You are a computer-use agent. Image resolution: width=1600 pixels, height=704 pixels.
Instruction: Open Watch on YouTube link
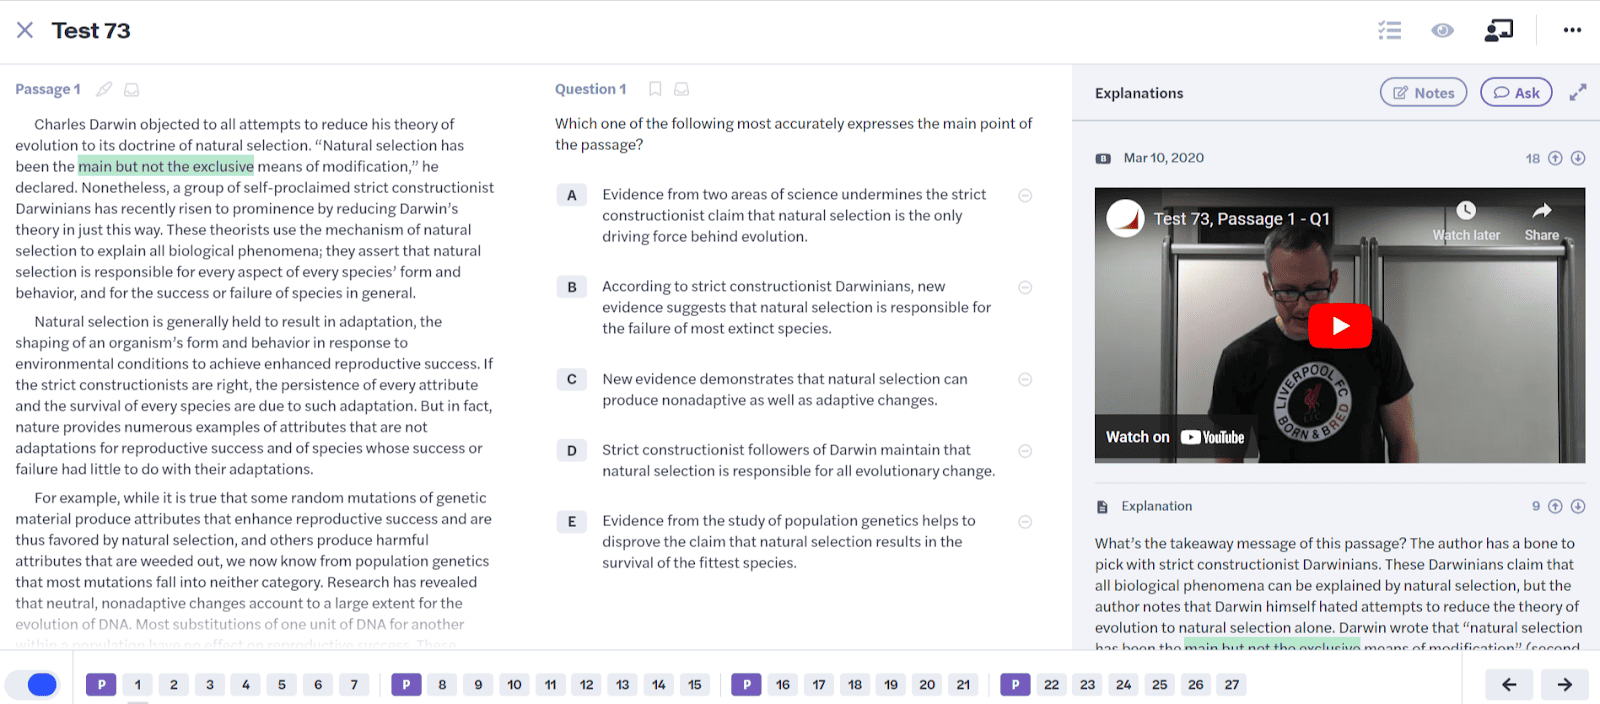pyautogui.click(x=1174, y=437)
